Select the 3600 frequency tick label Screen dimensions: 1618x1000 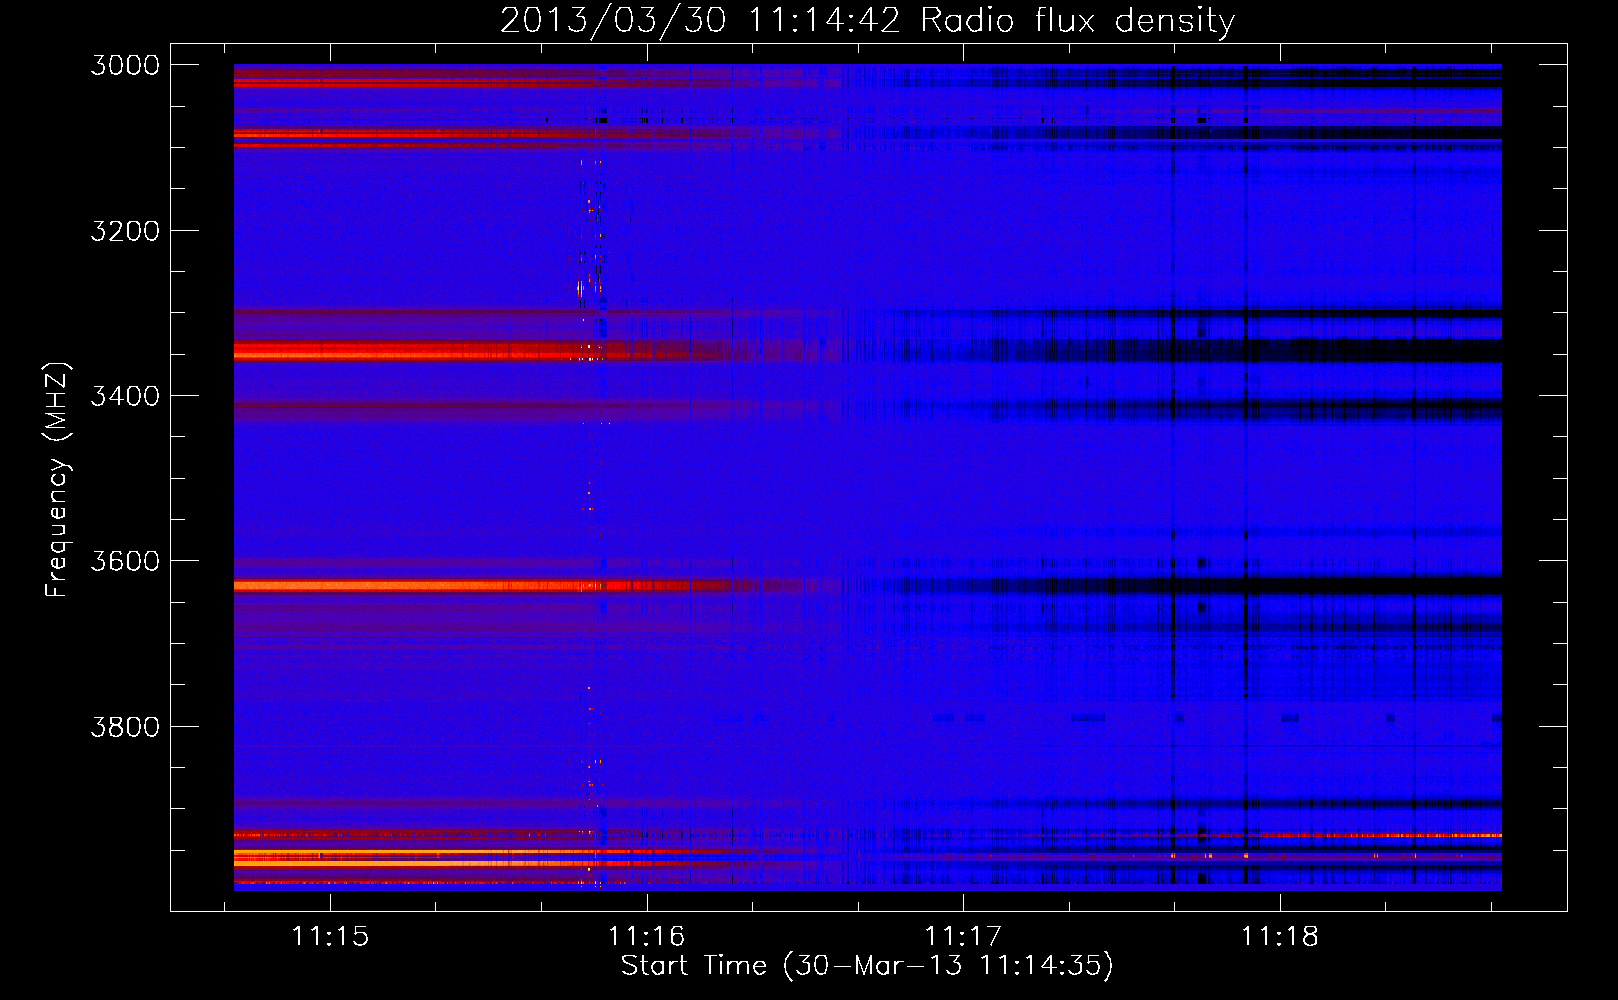tap(125, 561)
